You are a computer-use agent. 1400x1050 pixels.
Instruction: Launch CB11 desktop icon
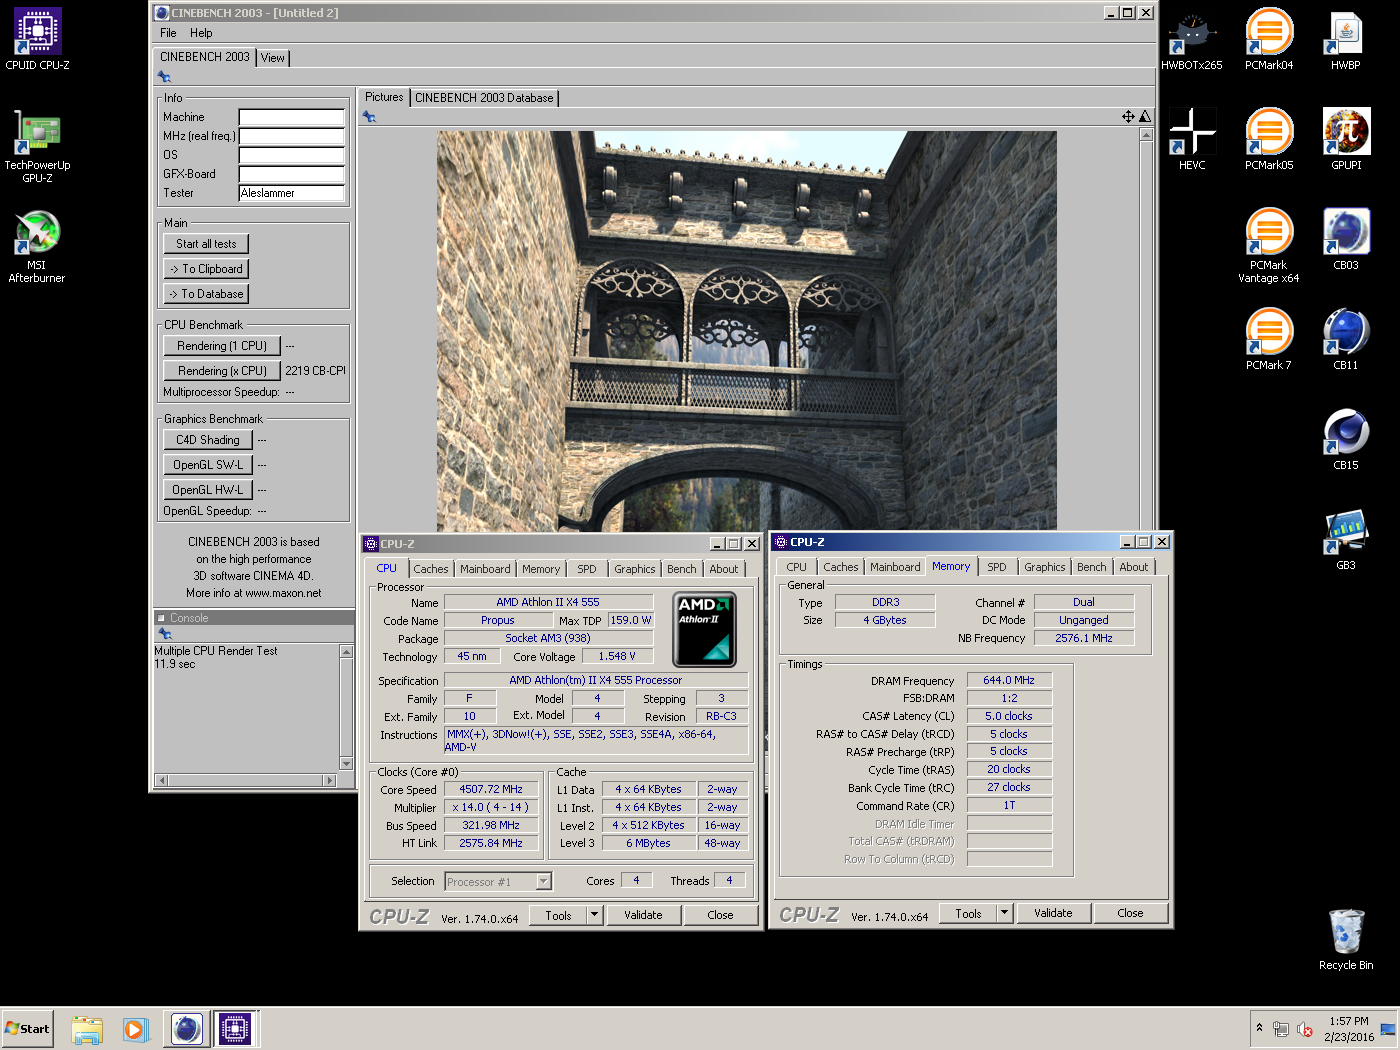1346,340
